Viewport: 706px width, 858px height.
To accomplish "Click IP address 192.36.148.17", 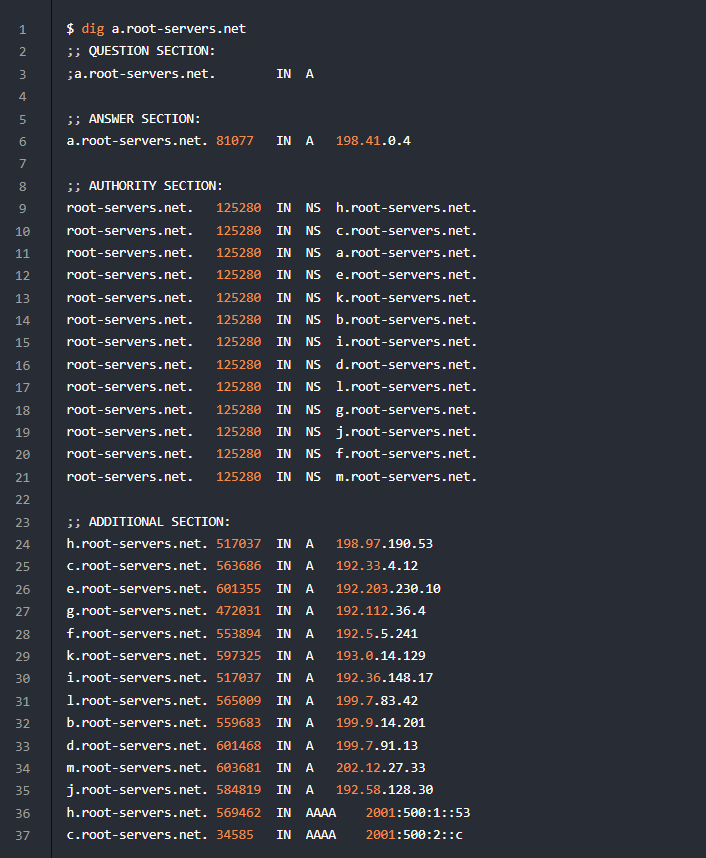I will (384, 677).
